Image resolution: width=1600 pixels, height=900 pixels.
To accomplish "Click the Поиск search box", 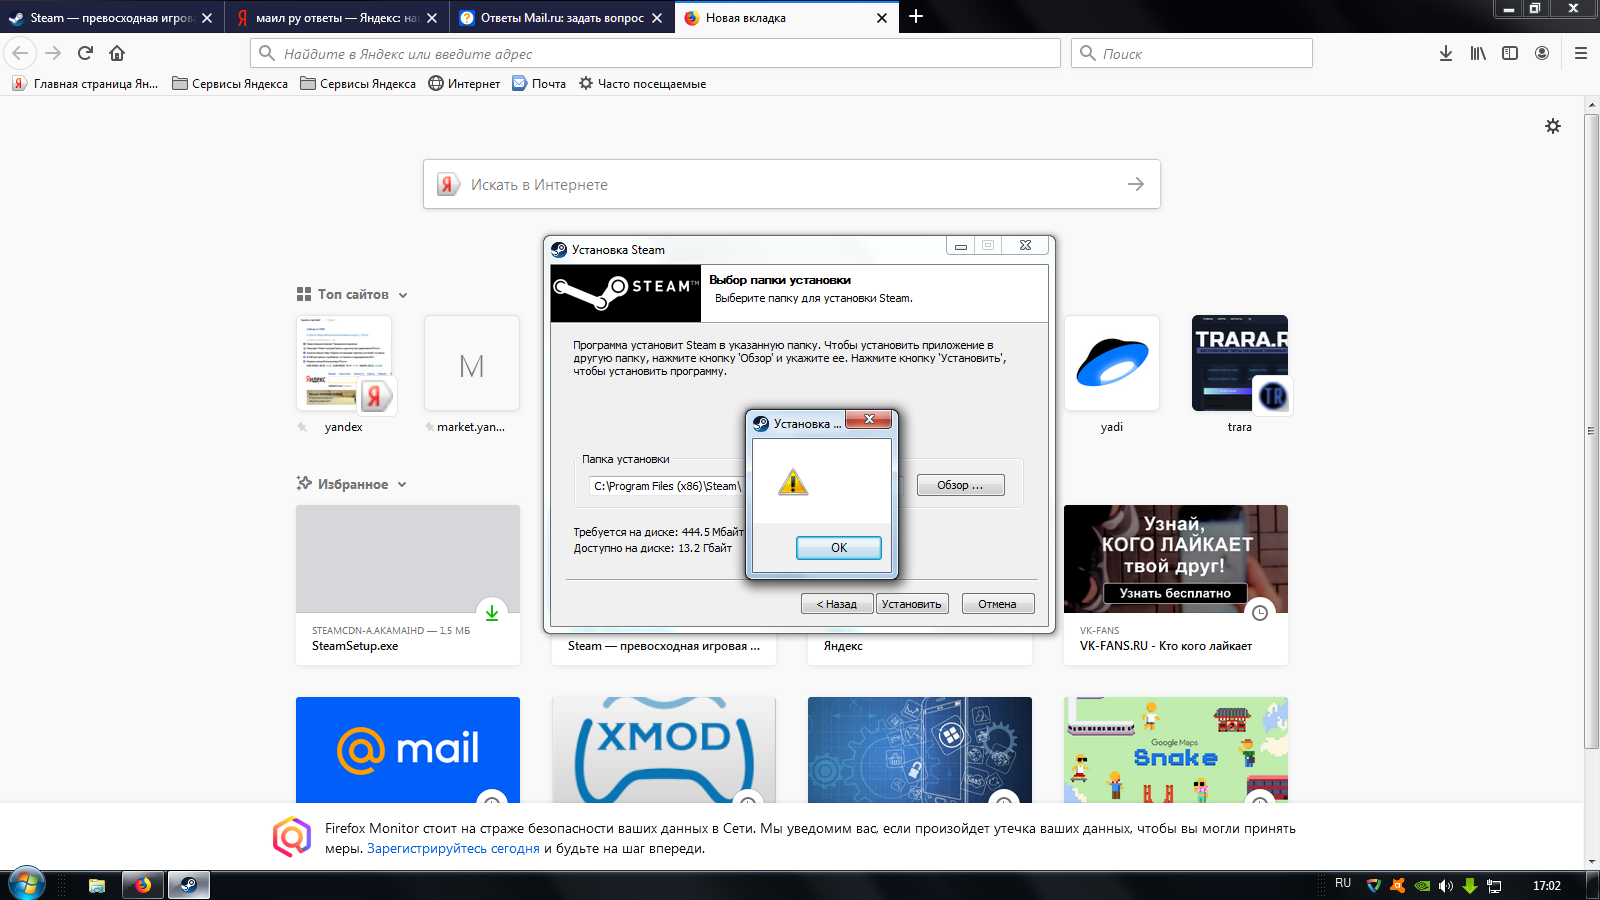I will [1192, 53].
